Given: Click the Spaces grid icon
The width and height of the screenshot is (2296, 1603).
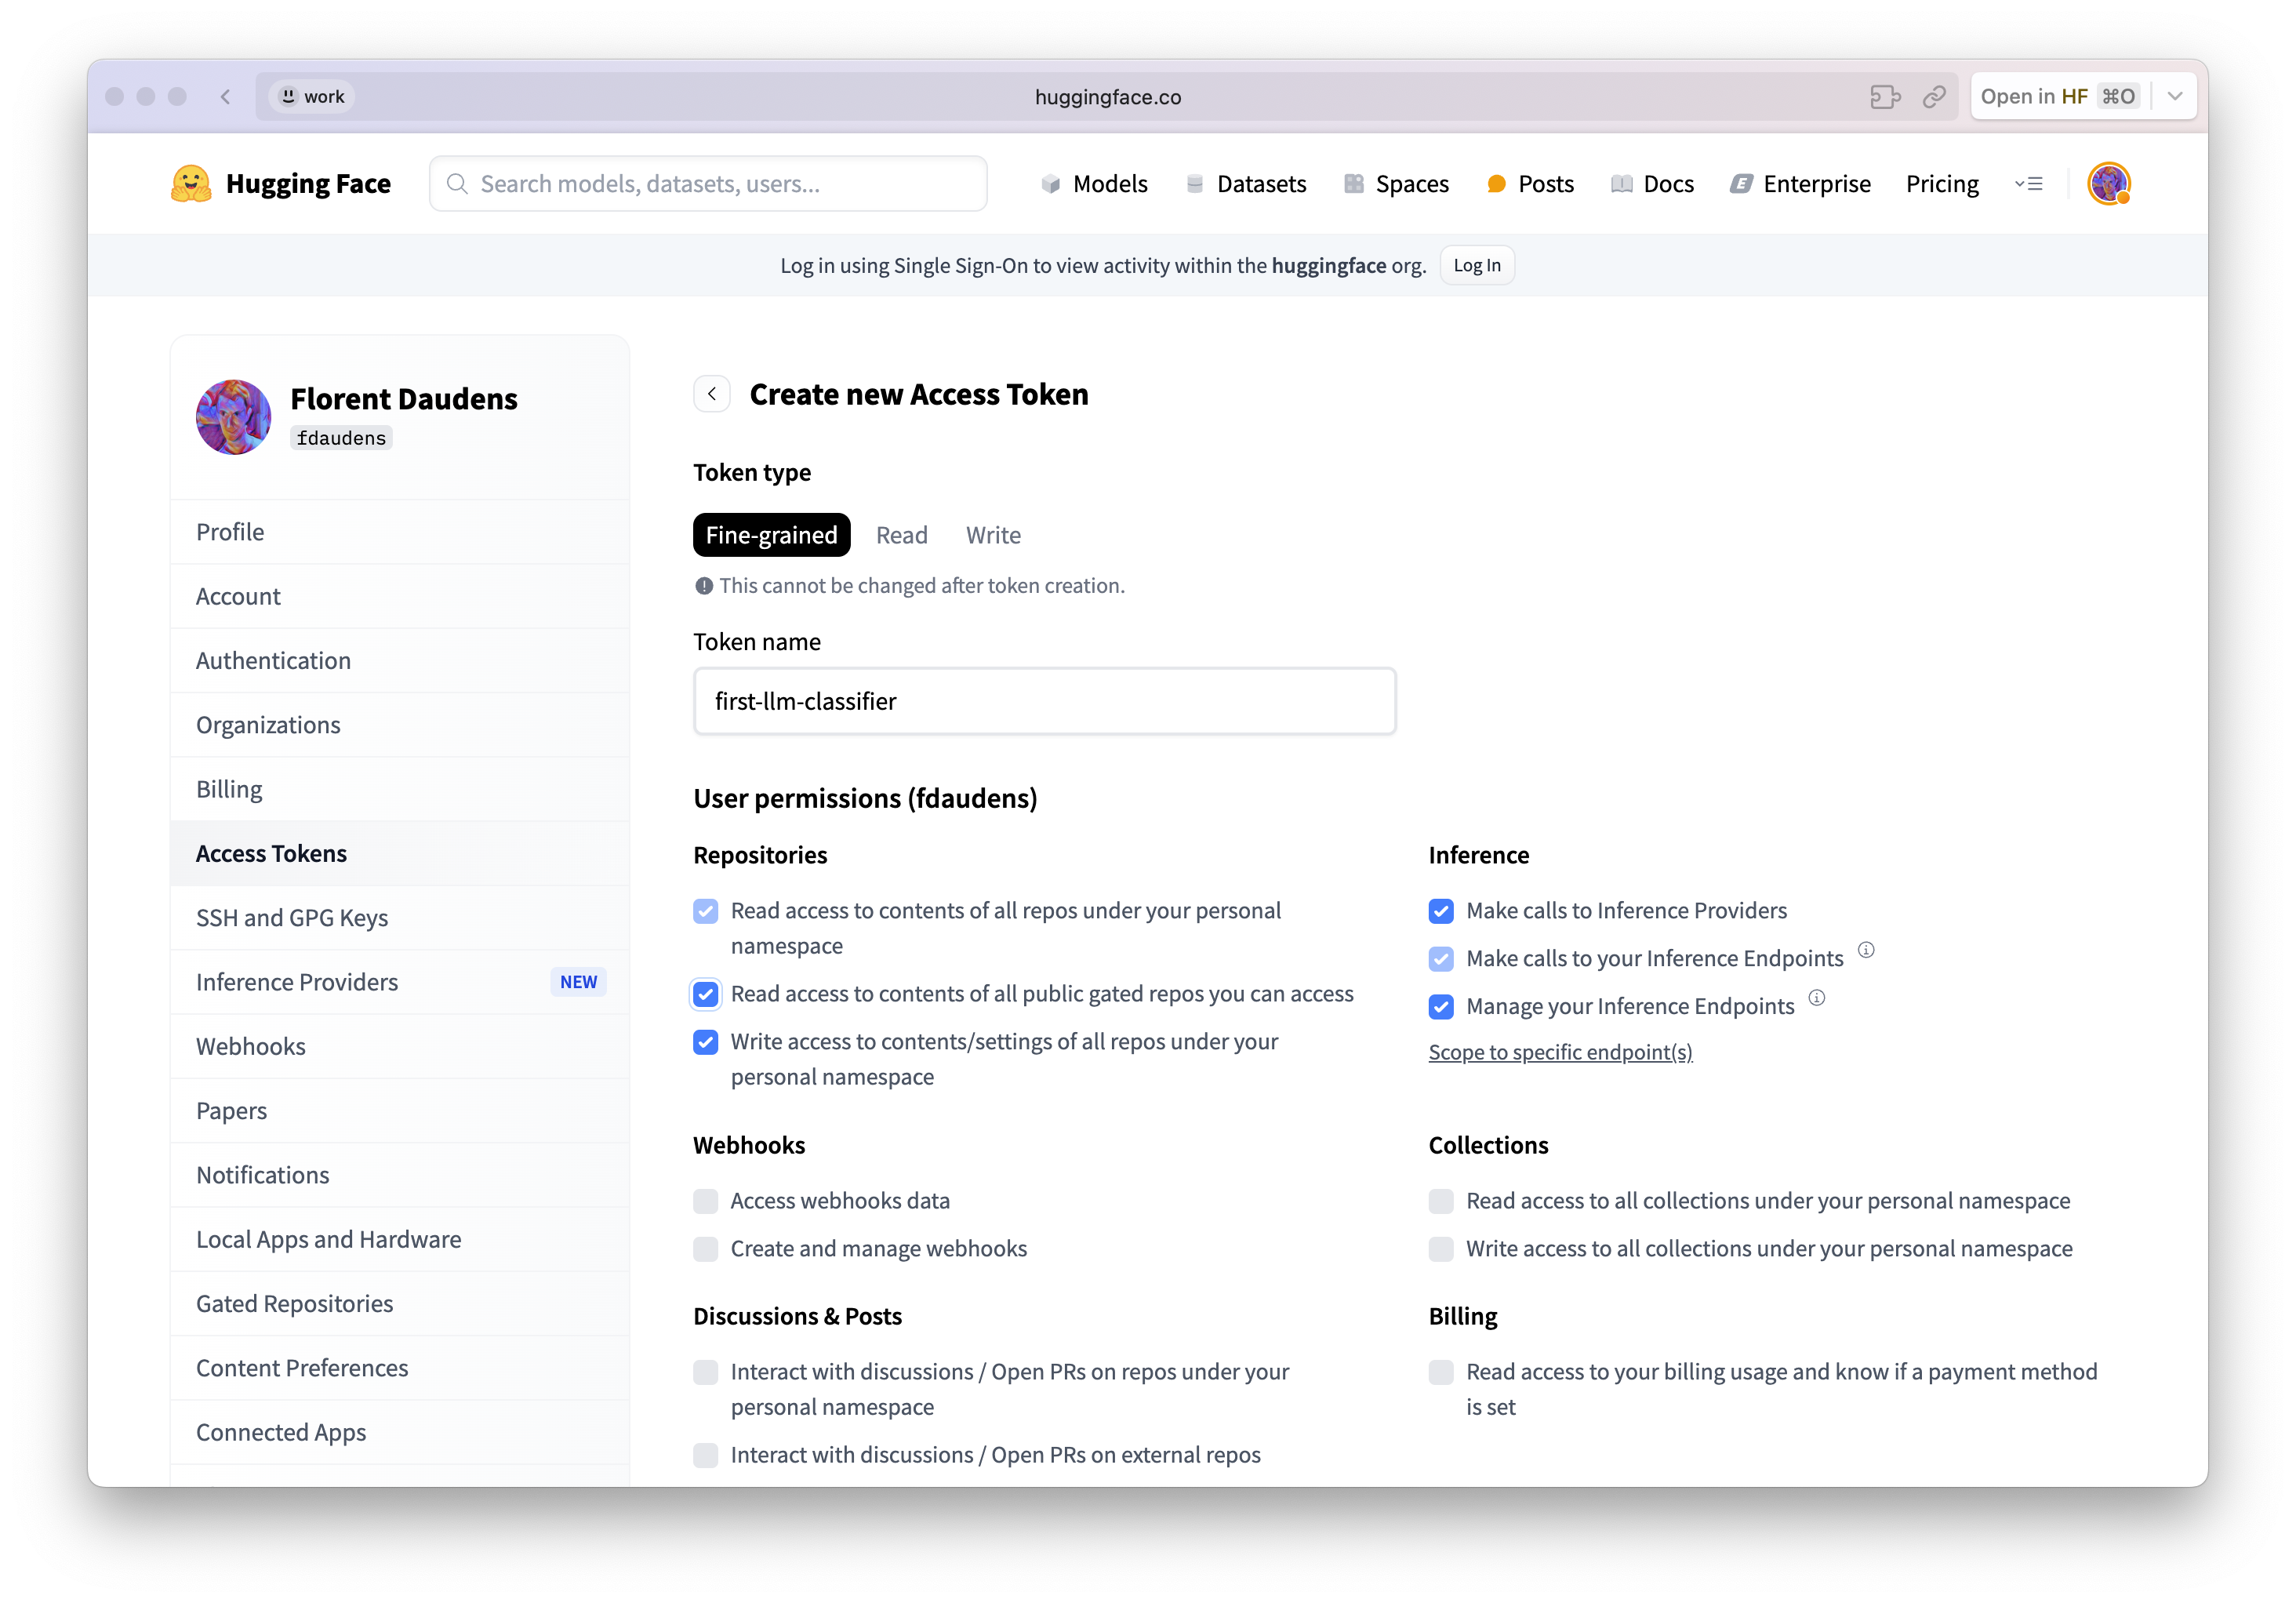Looking at the screenshot, I should (x=1353, y=184).
